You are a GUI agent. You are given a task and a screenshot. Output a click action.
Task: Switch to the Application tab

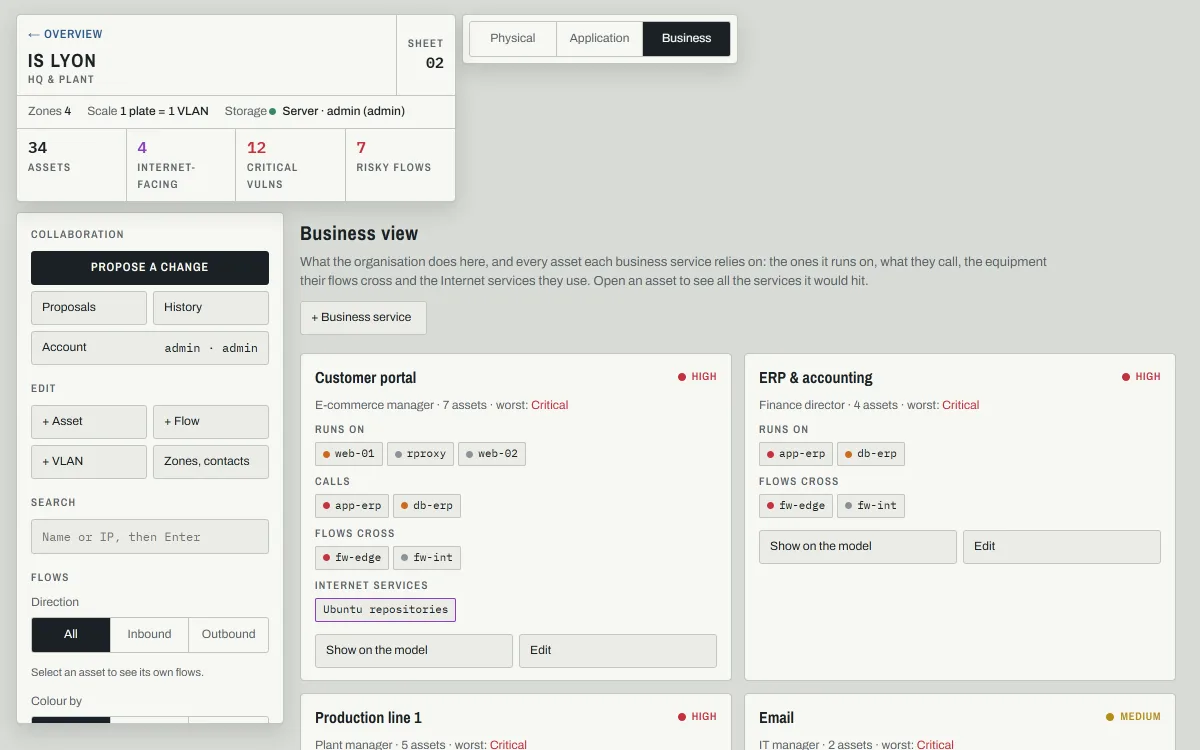click(x=599, y=39)
